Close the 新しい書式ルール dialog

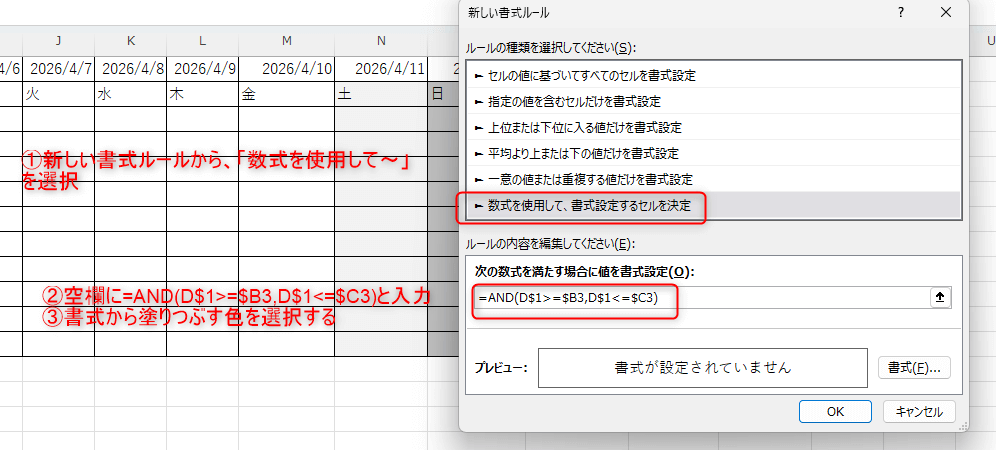[946, 13]
